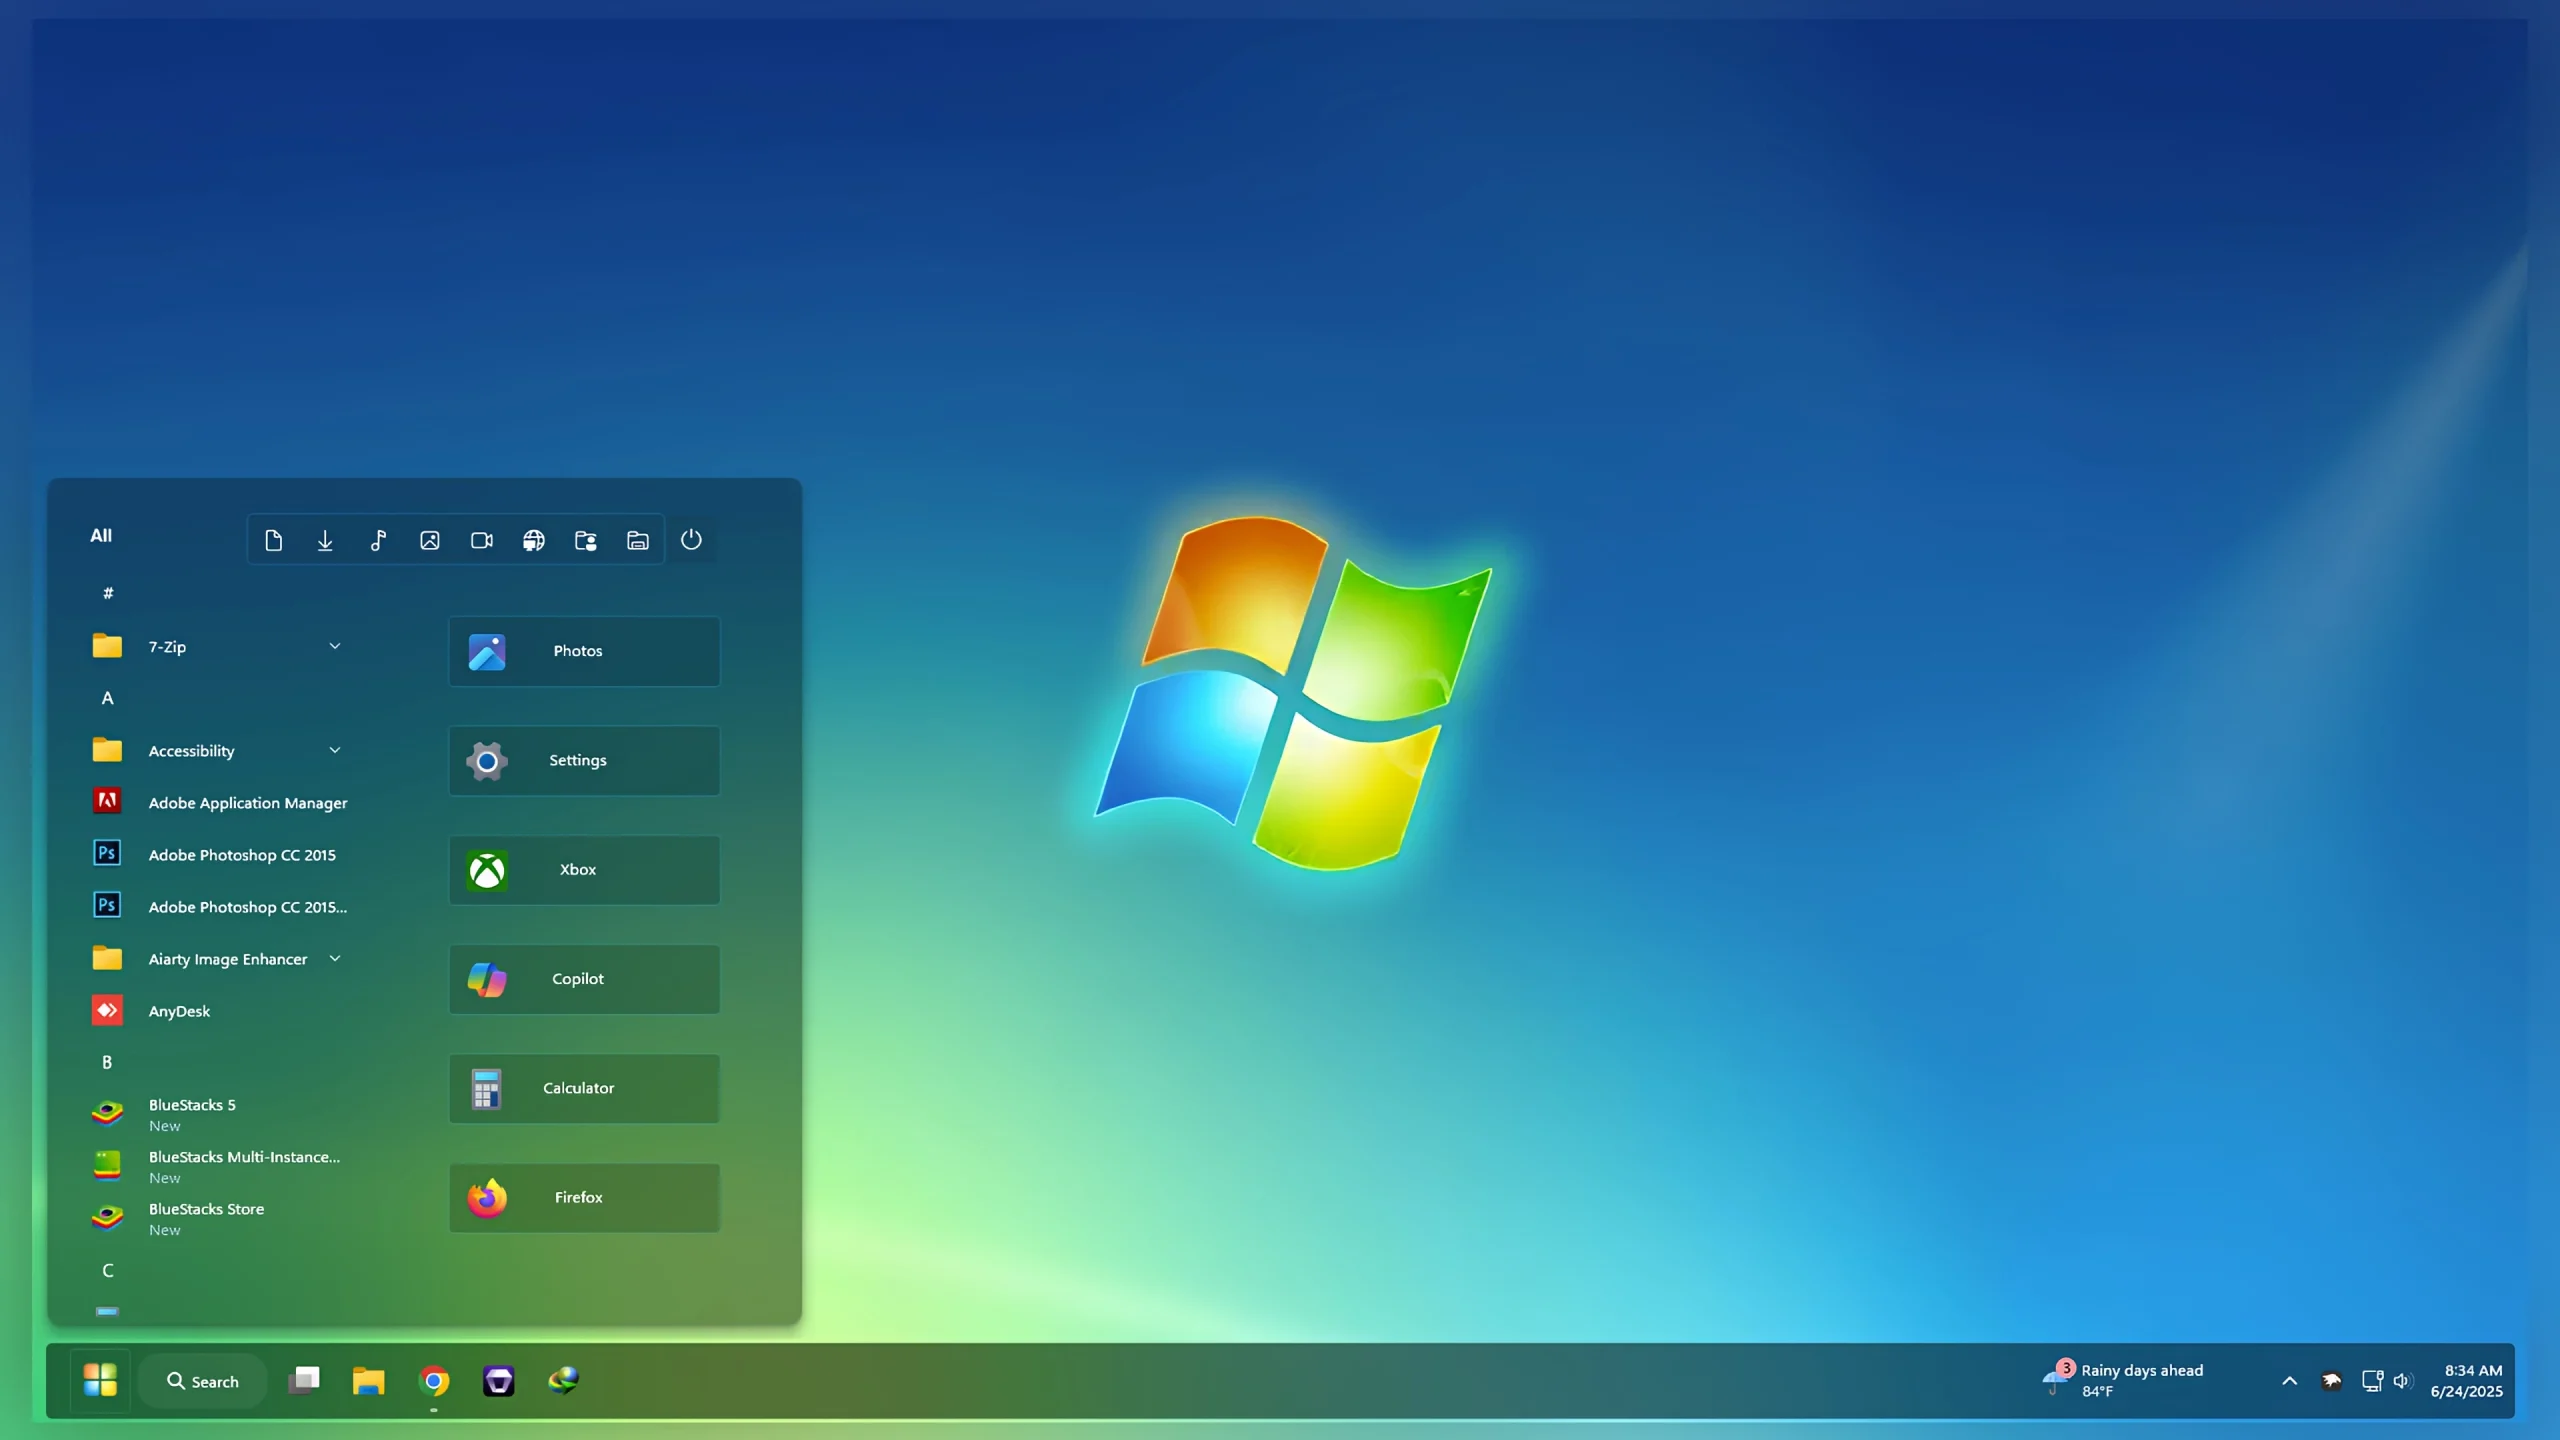
Task: Open the purple app icon on the taskbar
Action: 499,1381
